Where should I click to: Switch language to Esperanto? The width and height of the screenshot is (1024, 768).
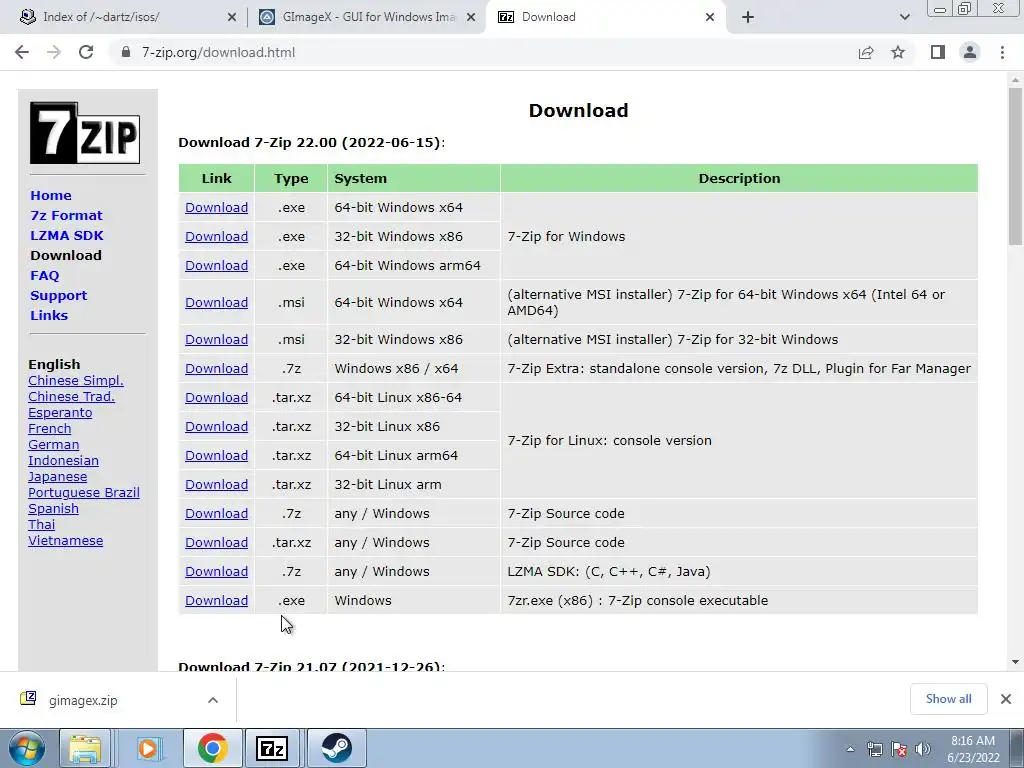(x=60, y=413)
